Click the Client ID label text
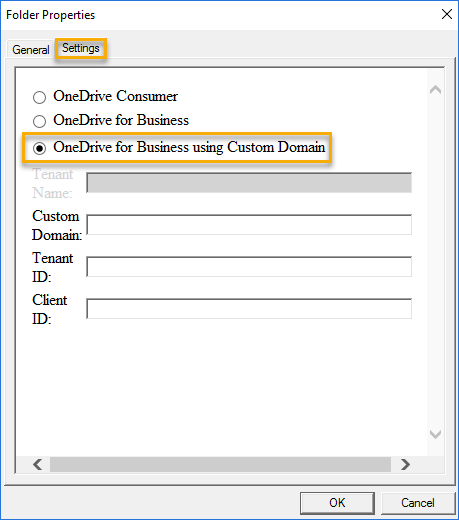Image resolution: width=459 pixels, height=520 pixels. point(49,309)
